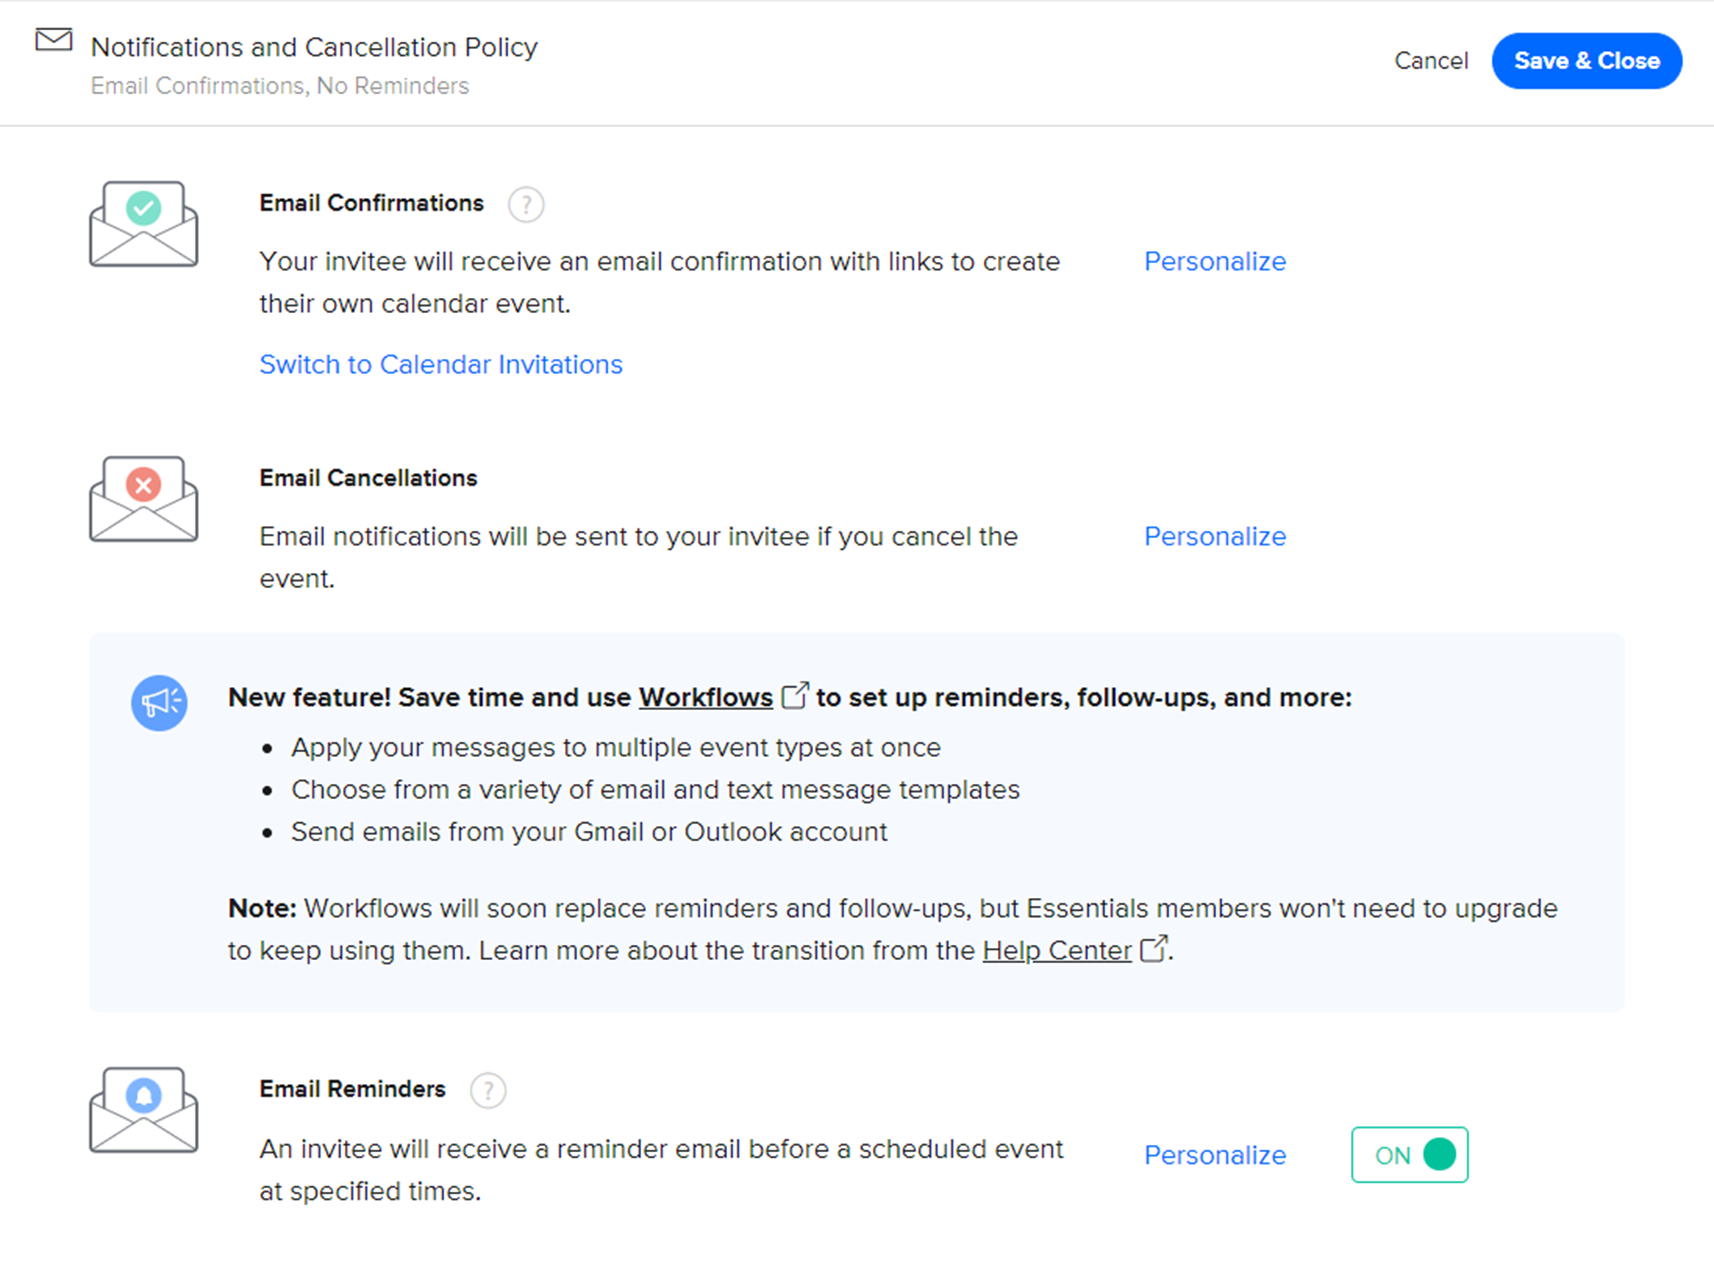Click the Email Confirmations help question mark
The width and height of the screenshot is (1714, 1272).
click(x=526, y=205)
